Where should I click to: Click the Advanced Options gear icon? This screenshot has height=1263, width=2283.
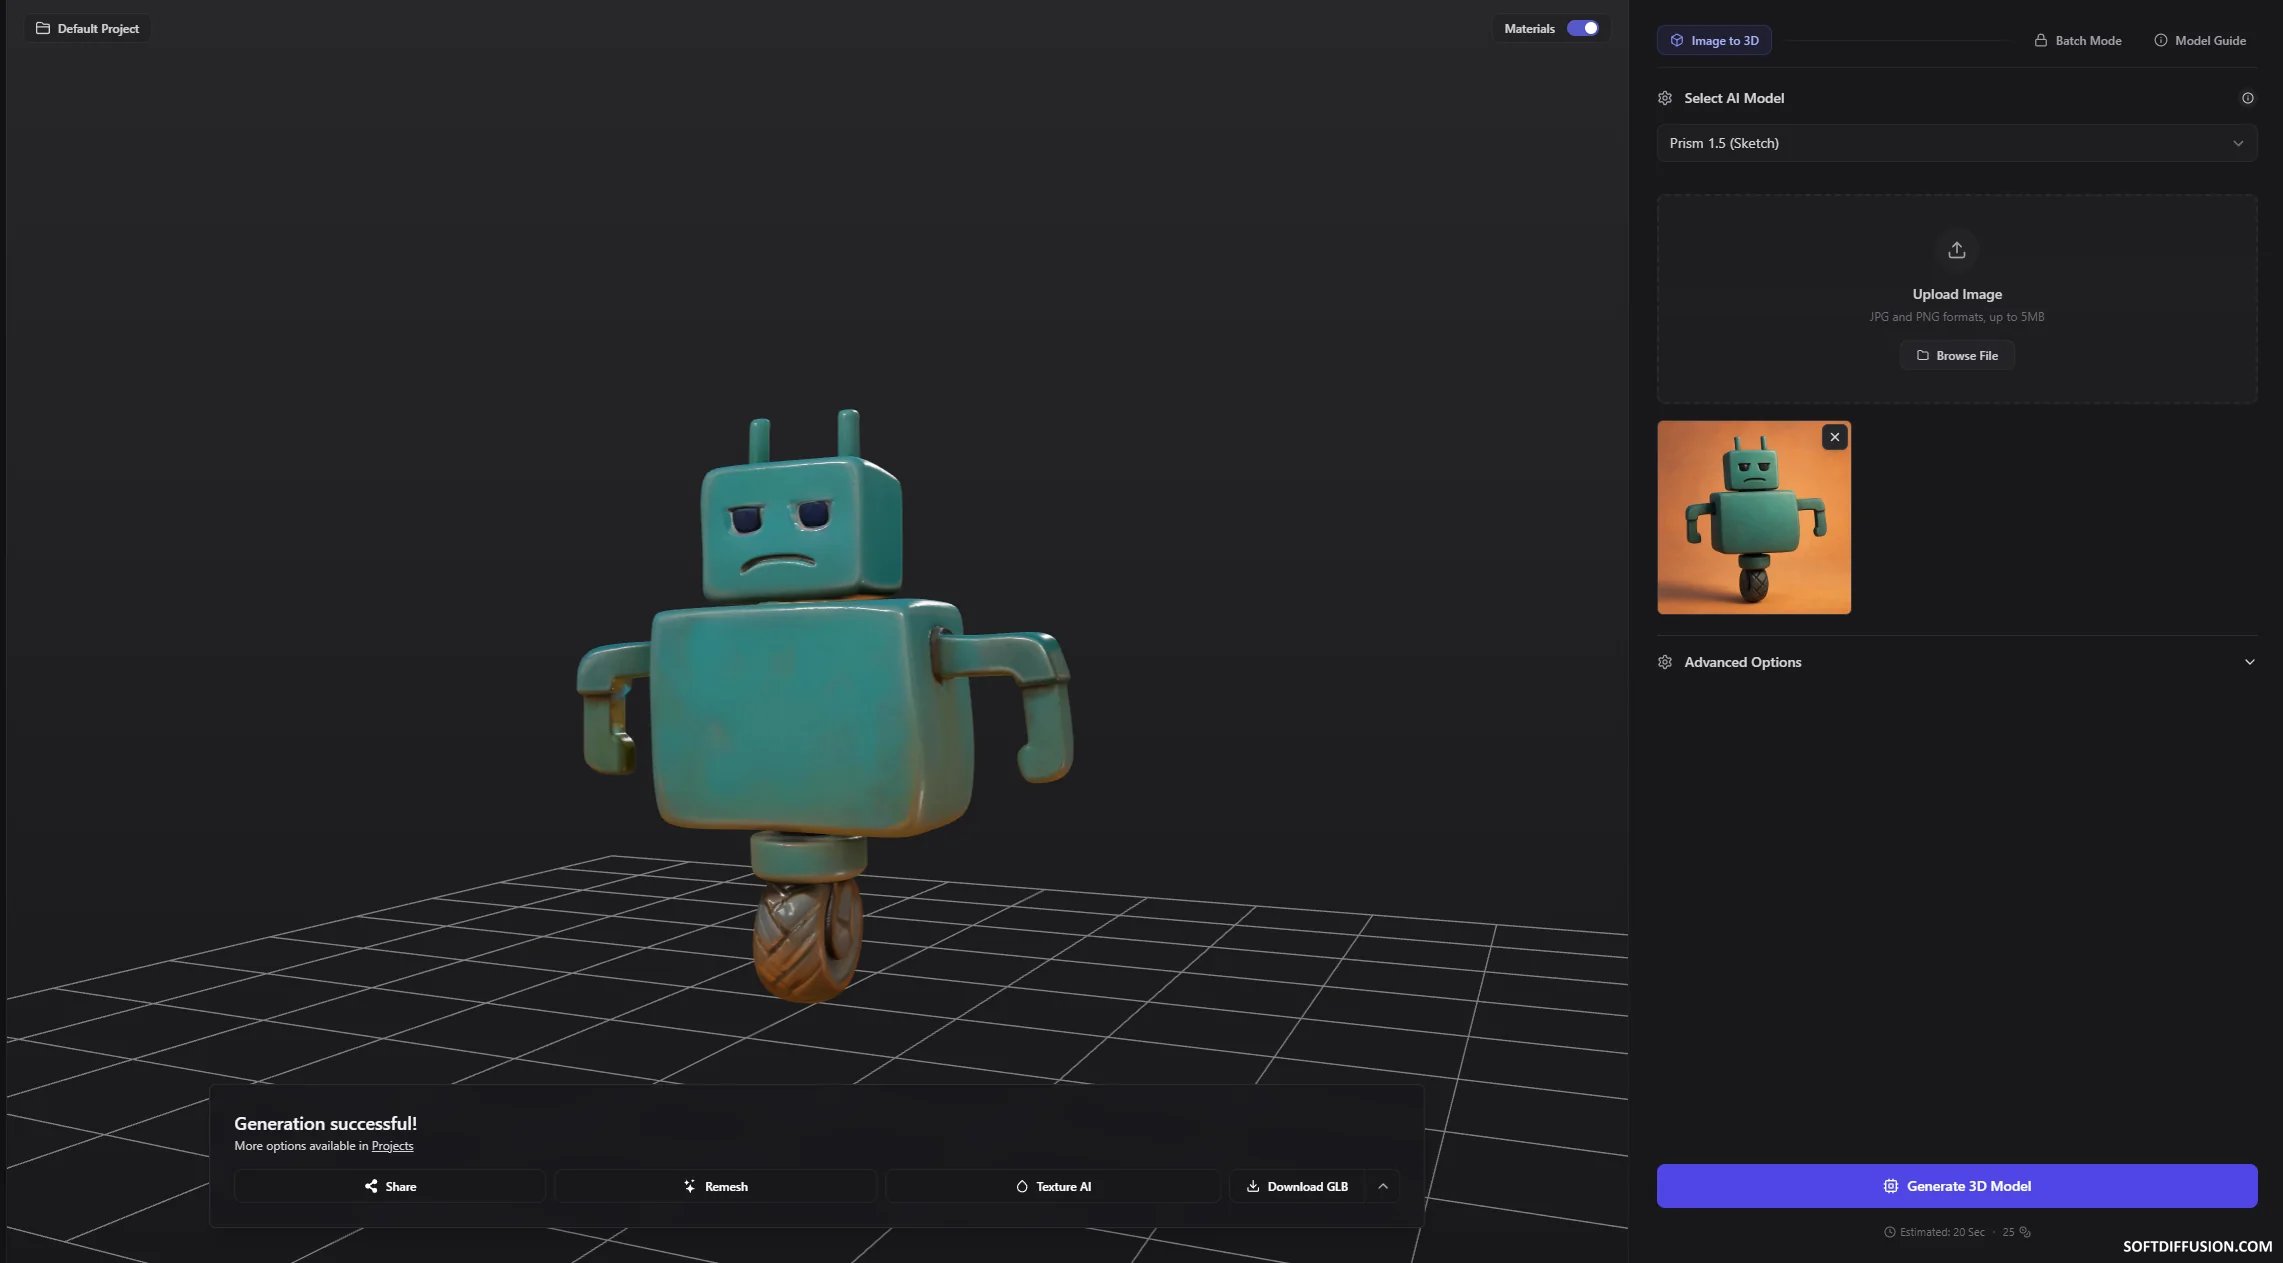[x=1664, y=662]
